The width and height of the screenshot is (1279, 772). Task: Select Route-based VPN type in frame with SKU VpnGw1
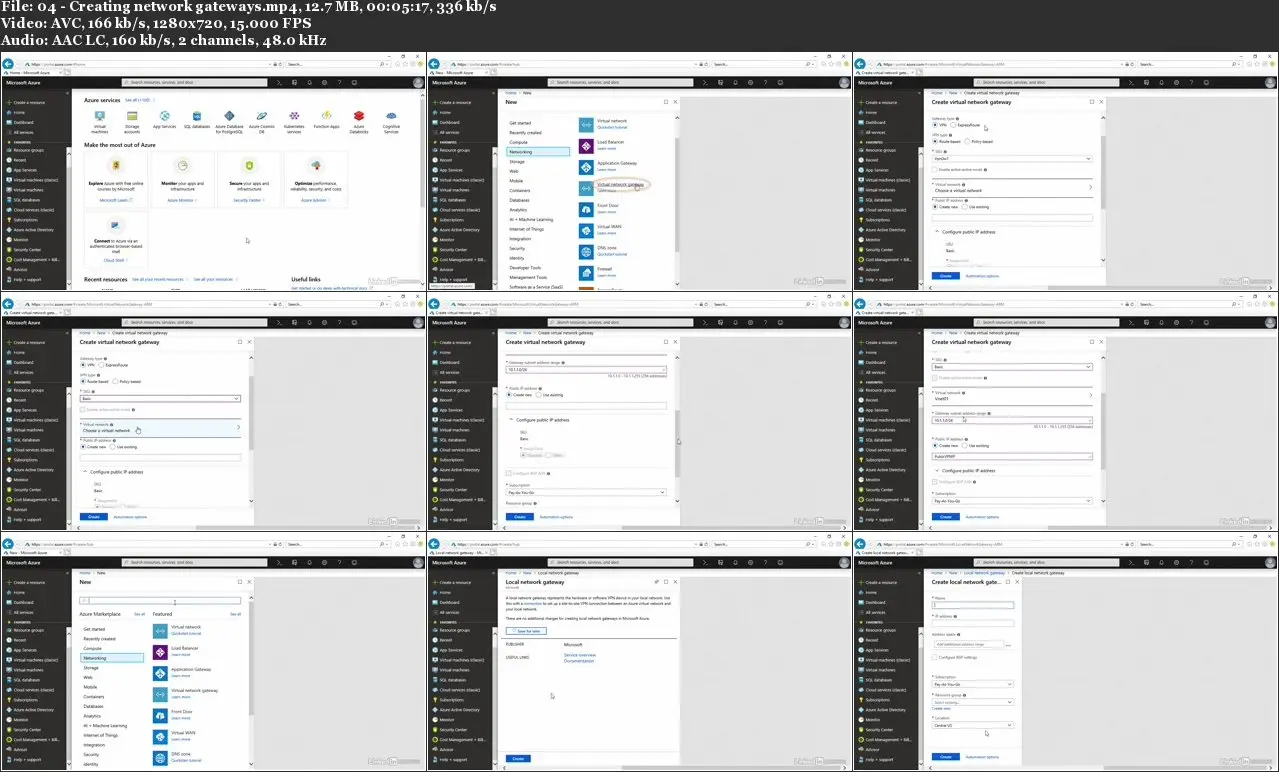click(935, 142)
